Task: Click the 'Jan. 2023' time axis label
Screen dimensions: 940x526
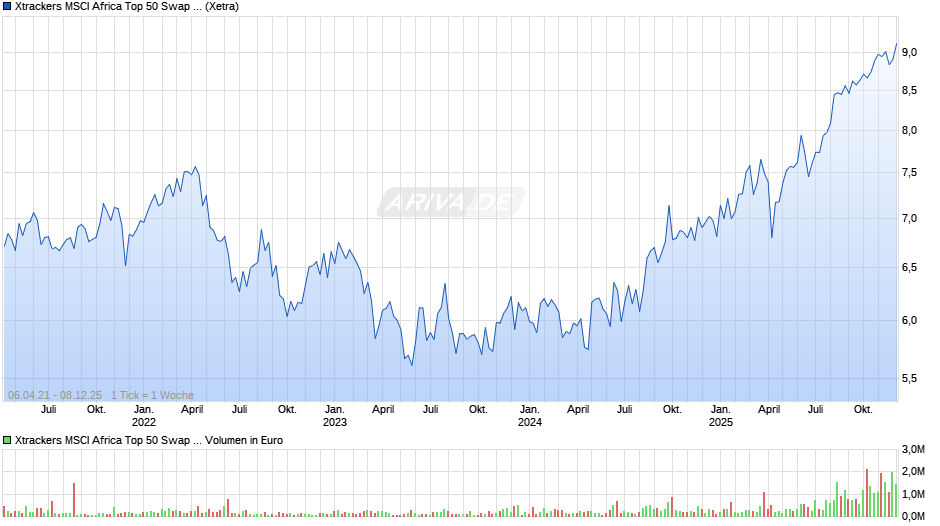Action: tap(335, 416)
